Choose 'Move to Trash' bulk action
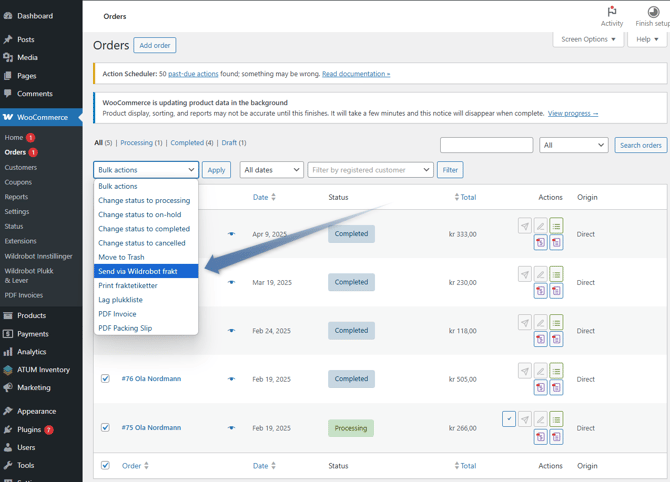This screenshot has width=670, height=482. [146, 257]
